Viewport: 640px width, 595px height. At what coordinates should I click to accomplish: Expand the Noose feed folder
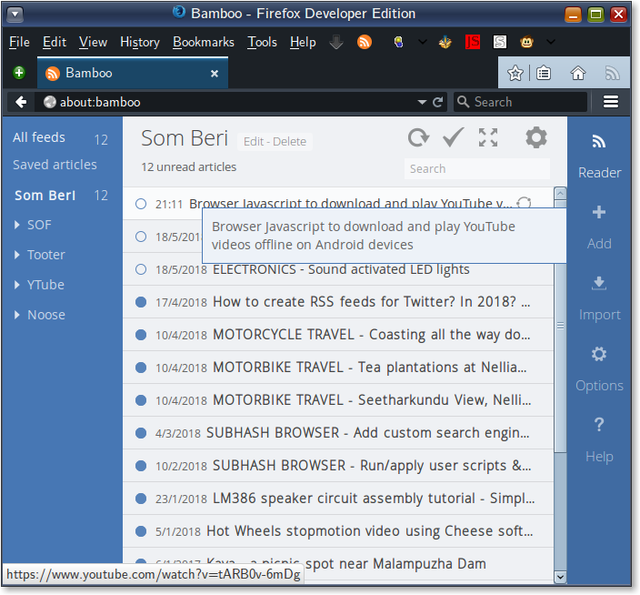(x=17, y=315)
